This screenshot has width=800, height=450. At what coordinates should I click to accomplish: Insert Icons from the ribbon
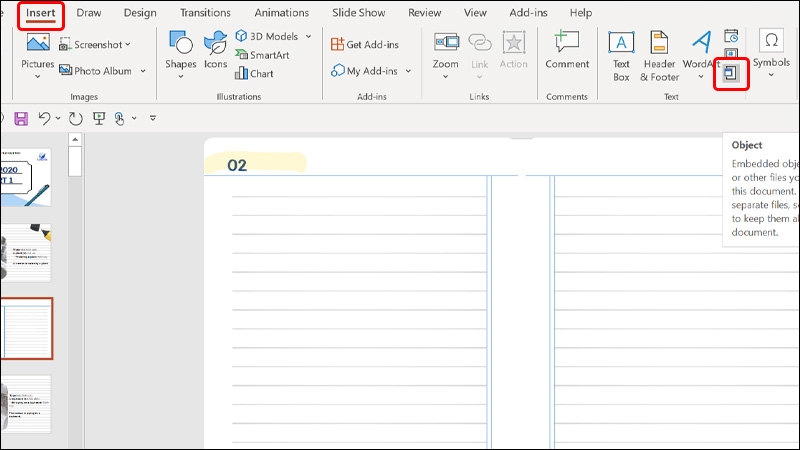pos(215,49)
